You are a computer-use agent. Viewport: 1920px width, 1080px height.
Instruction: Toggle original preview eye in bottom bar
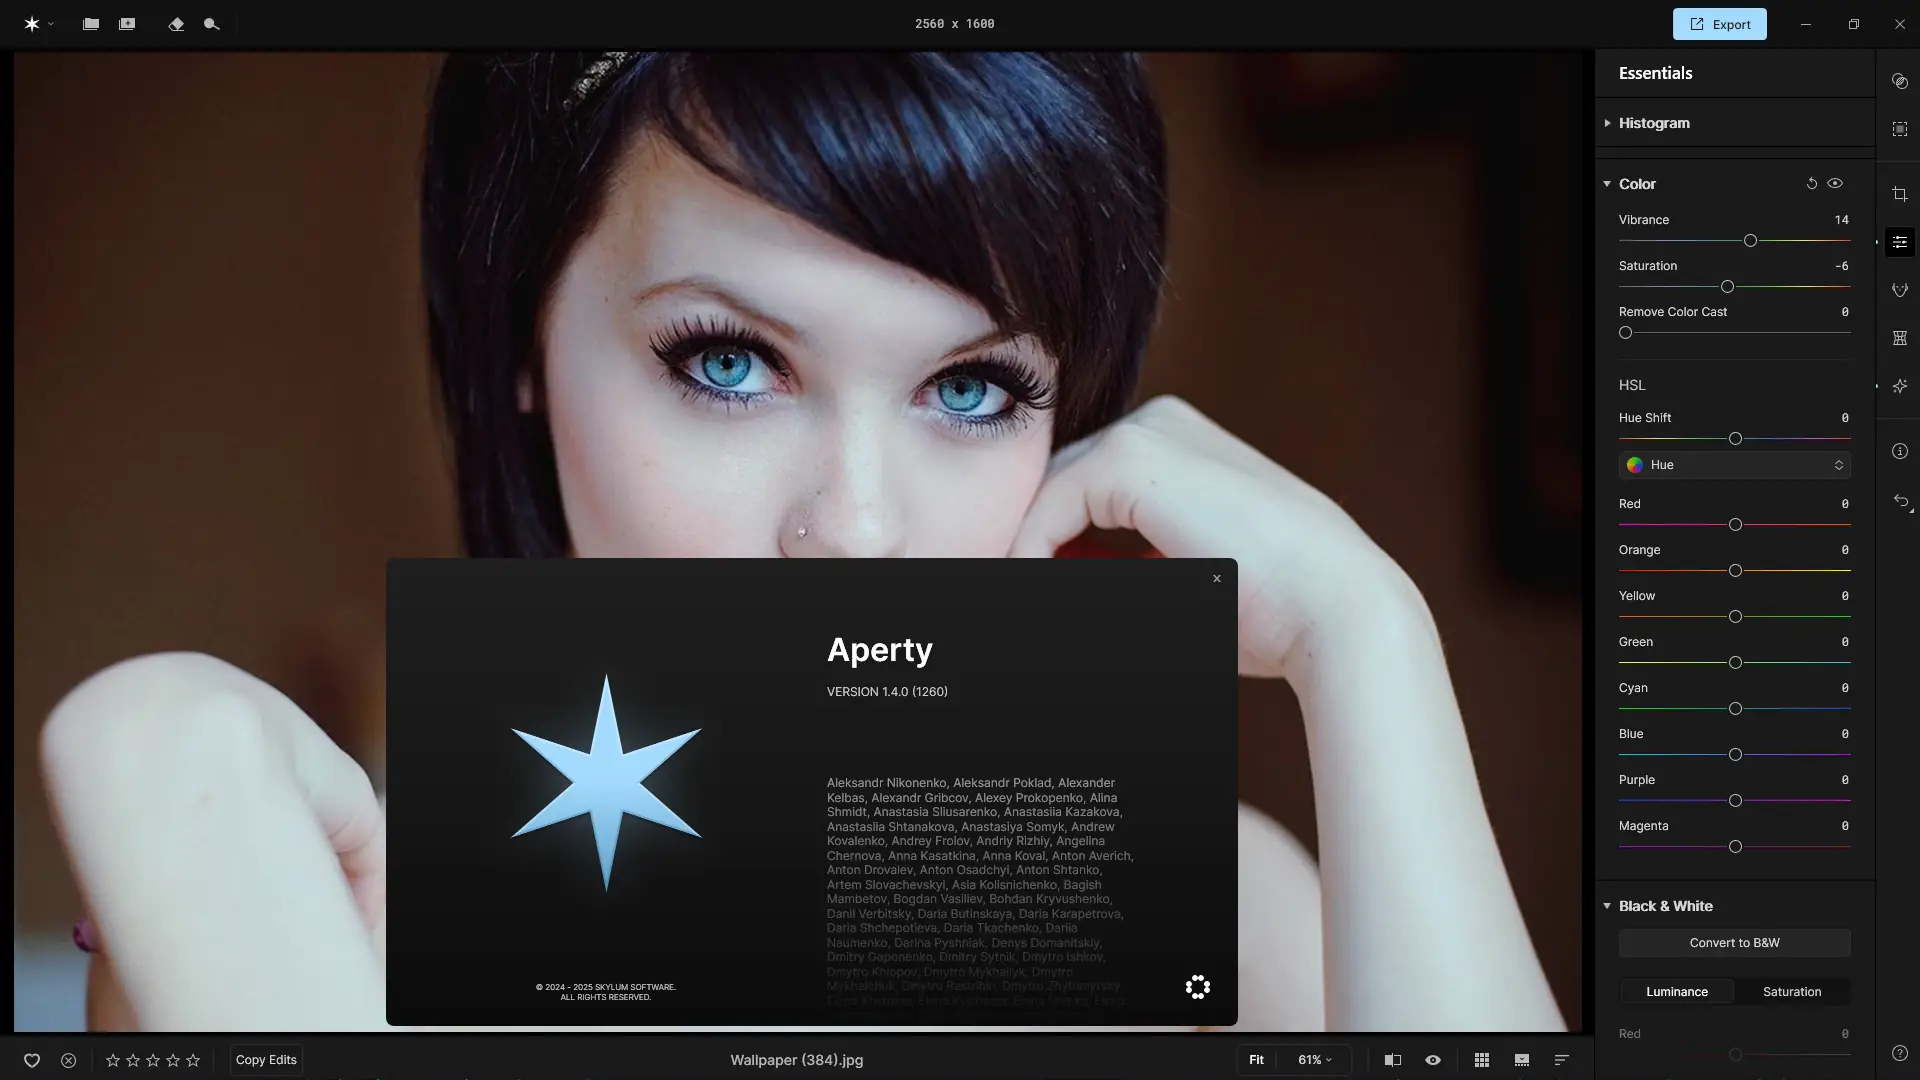tap(1433, 1060)
